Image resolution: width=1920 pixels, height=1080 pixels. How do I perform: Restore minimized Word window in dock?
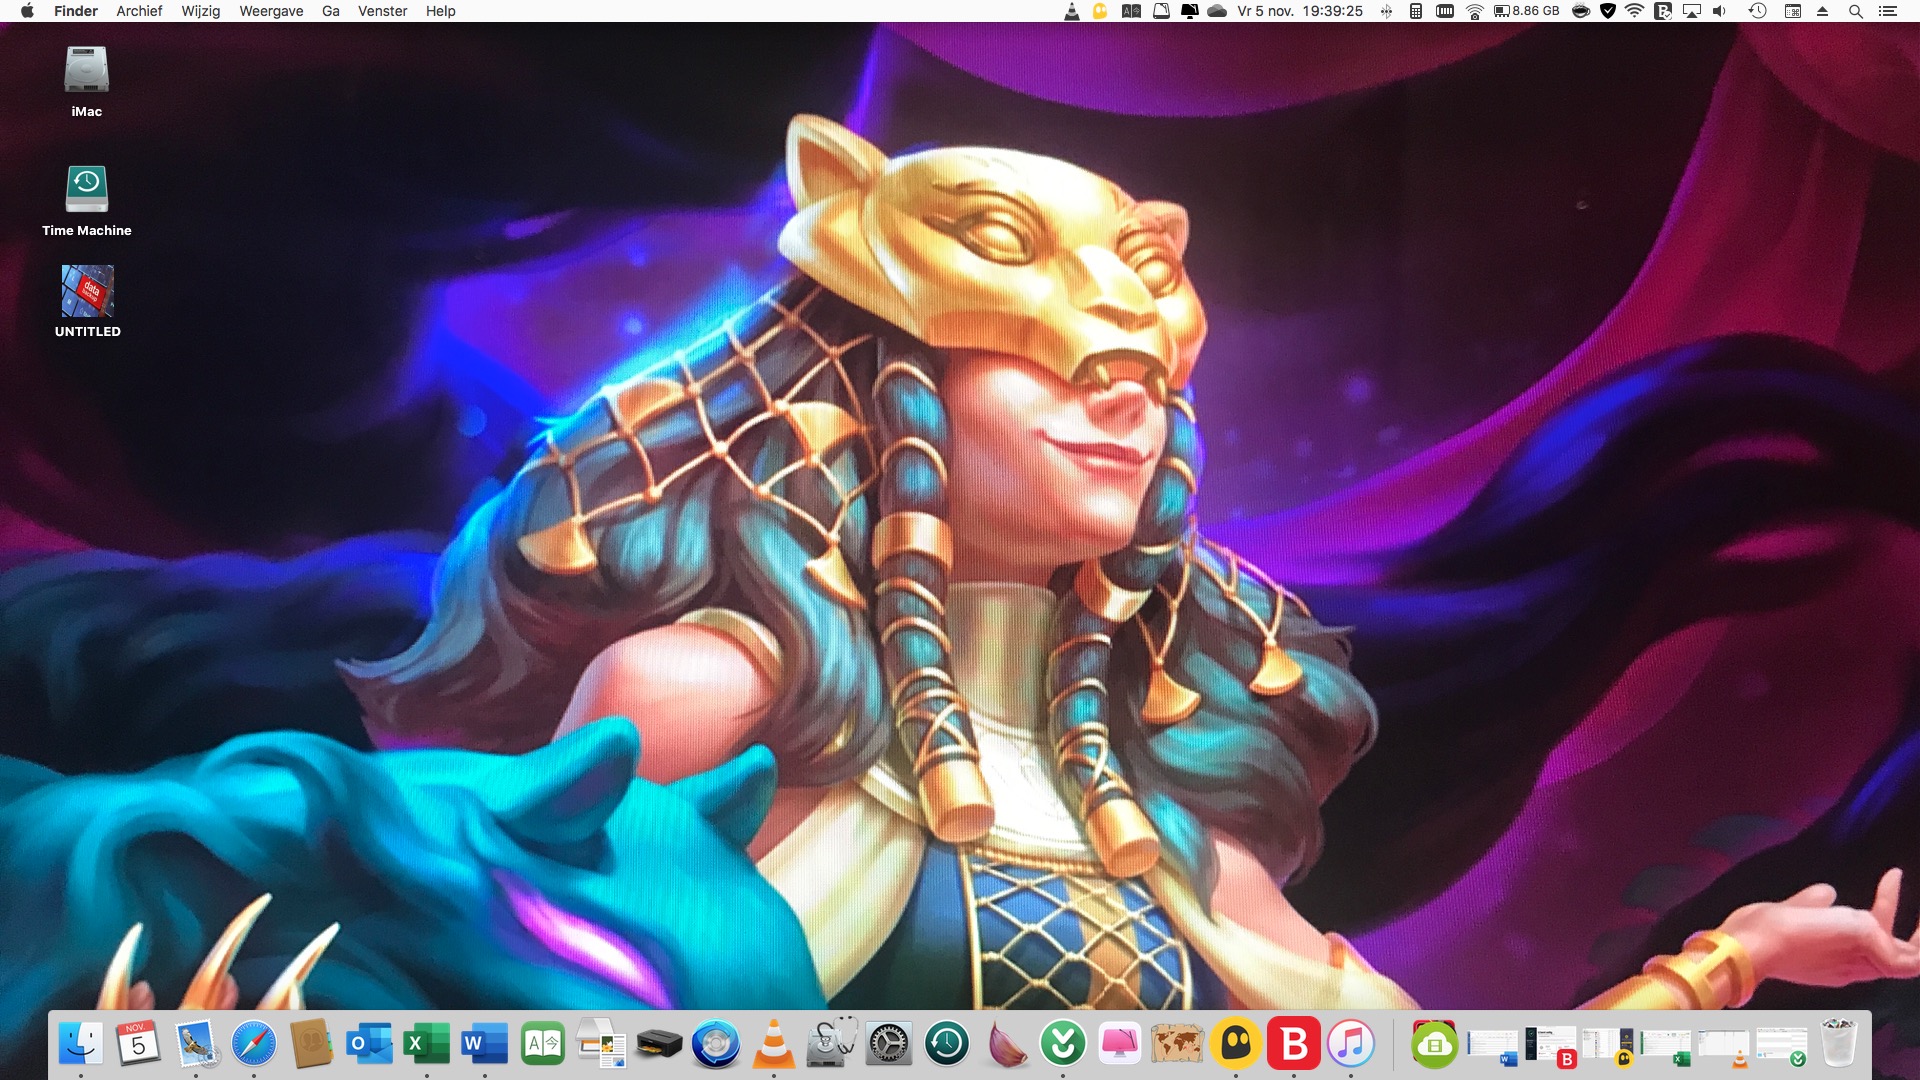(1492, 1046)
